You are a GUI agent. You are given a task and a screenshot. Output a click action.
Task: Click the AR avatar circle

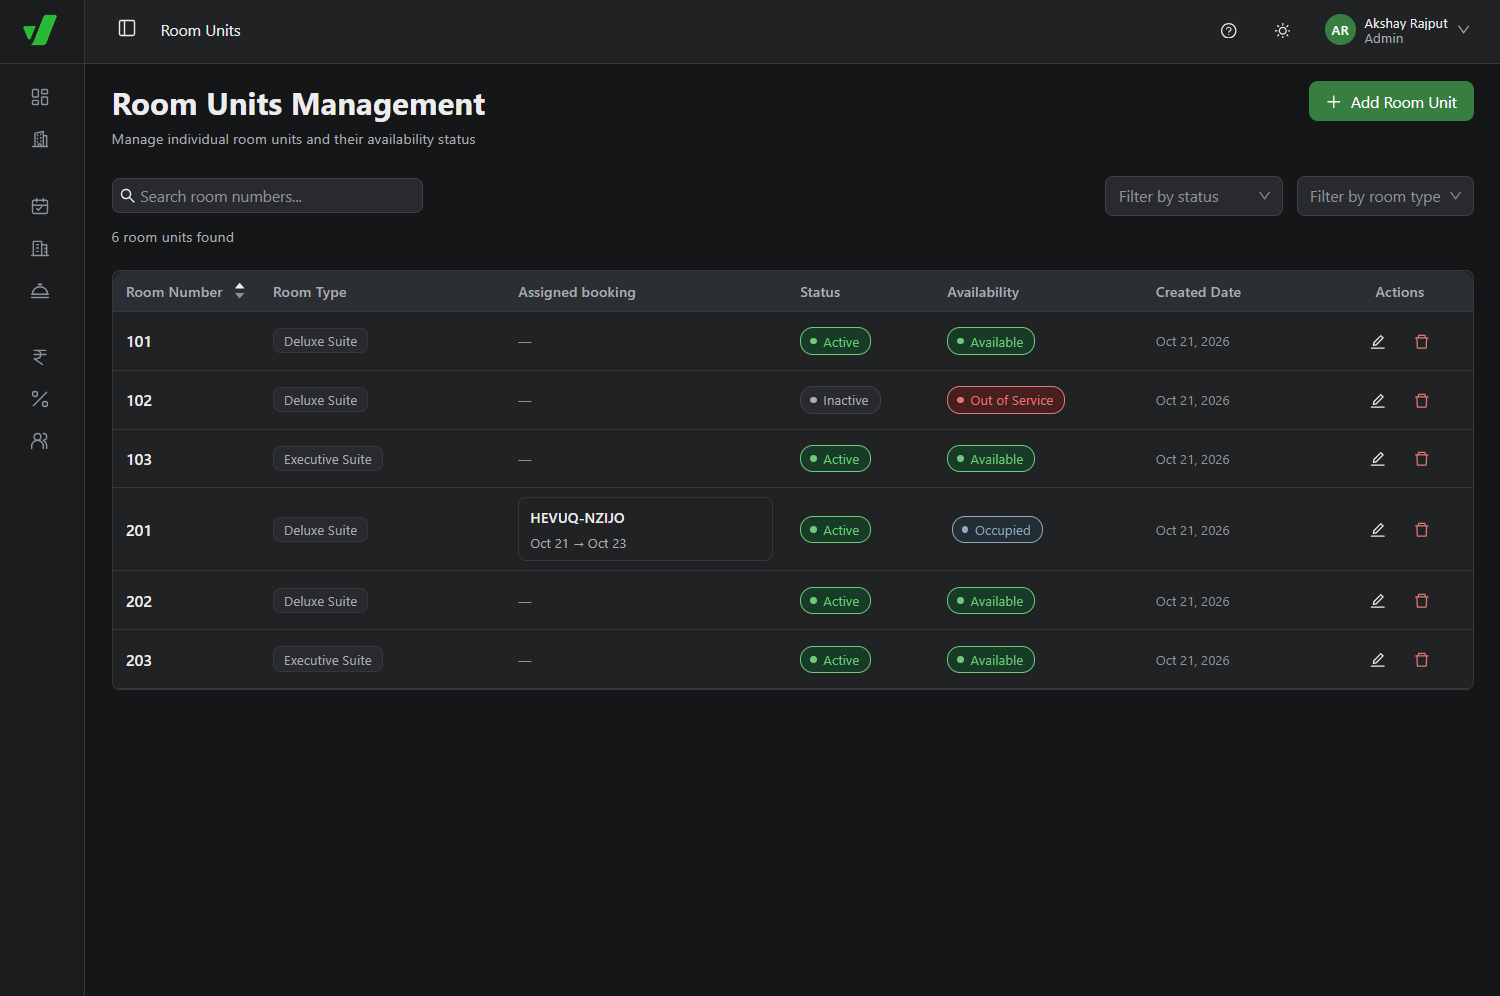click(1340, 30)
